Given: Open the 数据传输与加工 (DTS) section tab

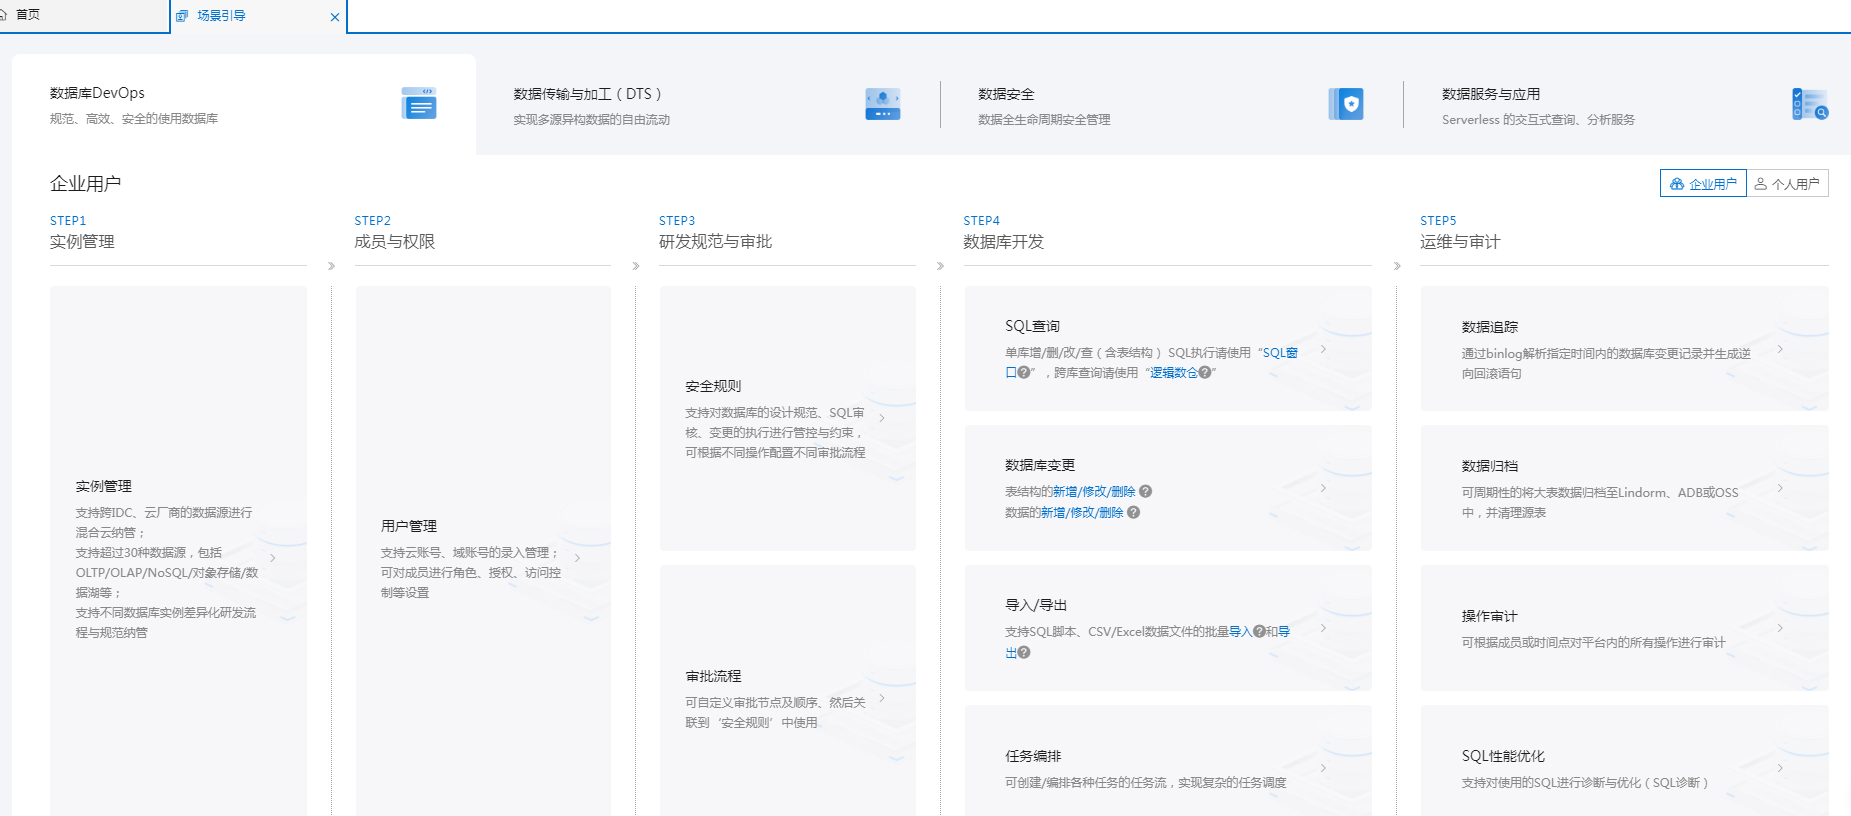Looking at the screenshot, I should coord(707,105).
